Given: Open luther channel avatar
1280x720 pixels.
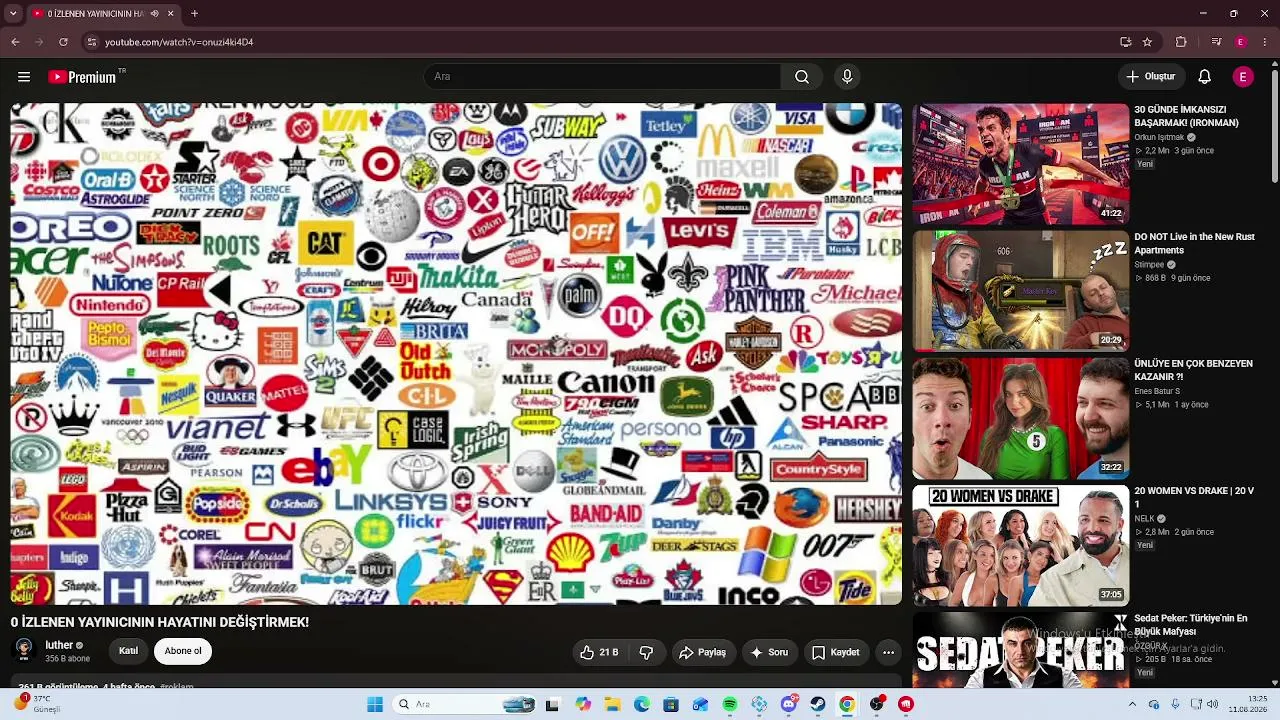Looking at the screenshot, I should coord(24,650).
